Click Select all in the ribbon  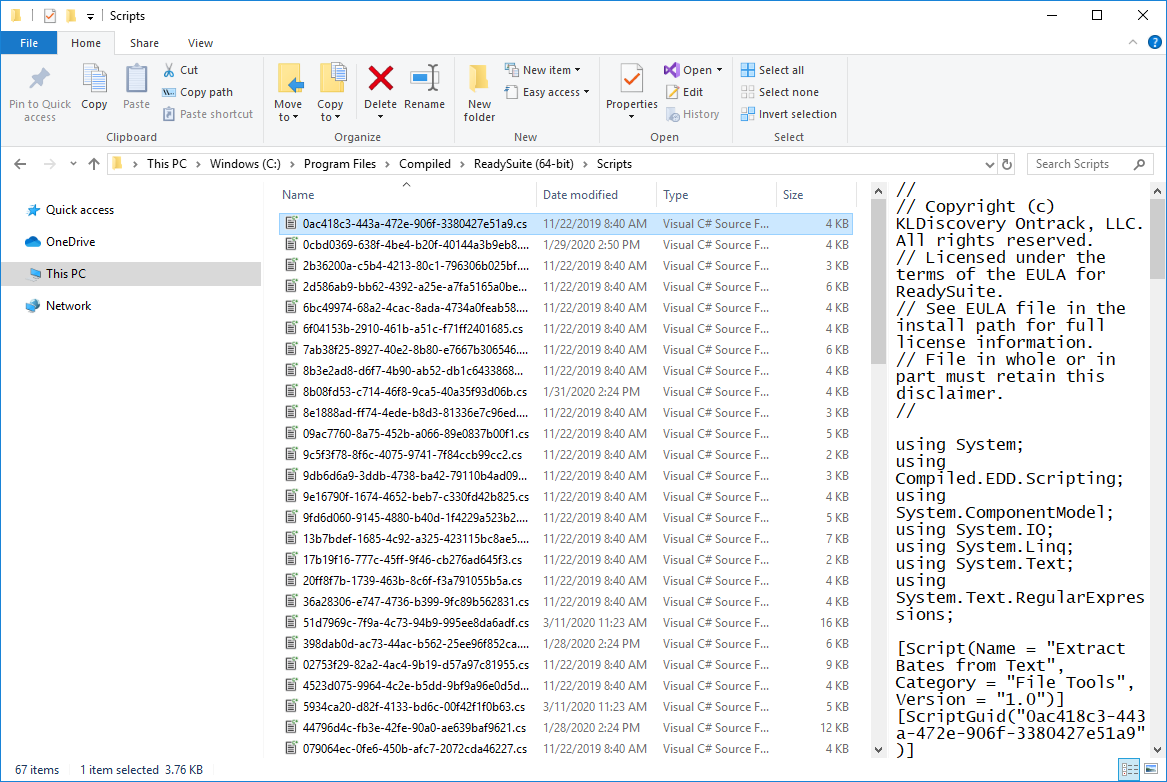pyautogui.click(x=772, y=70)
